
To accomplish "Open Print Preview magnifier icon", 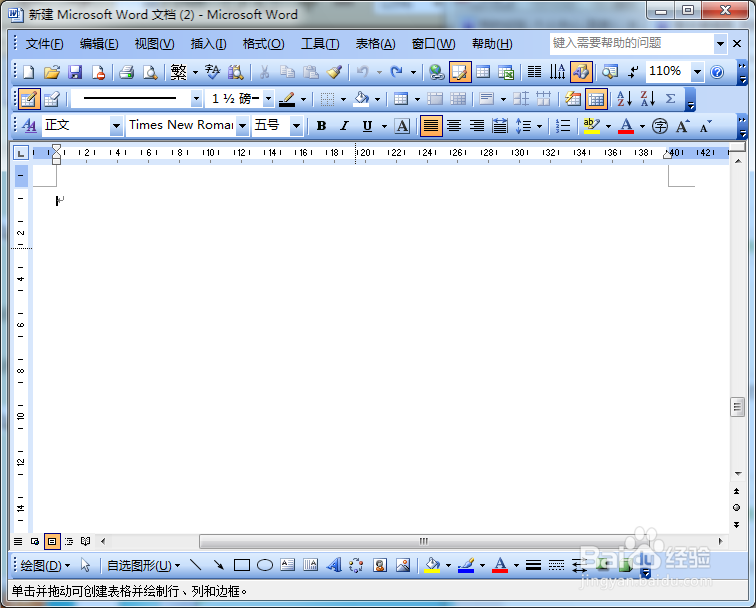I will click(x=150, y=72).
